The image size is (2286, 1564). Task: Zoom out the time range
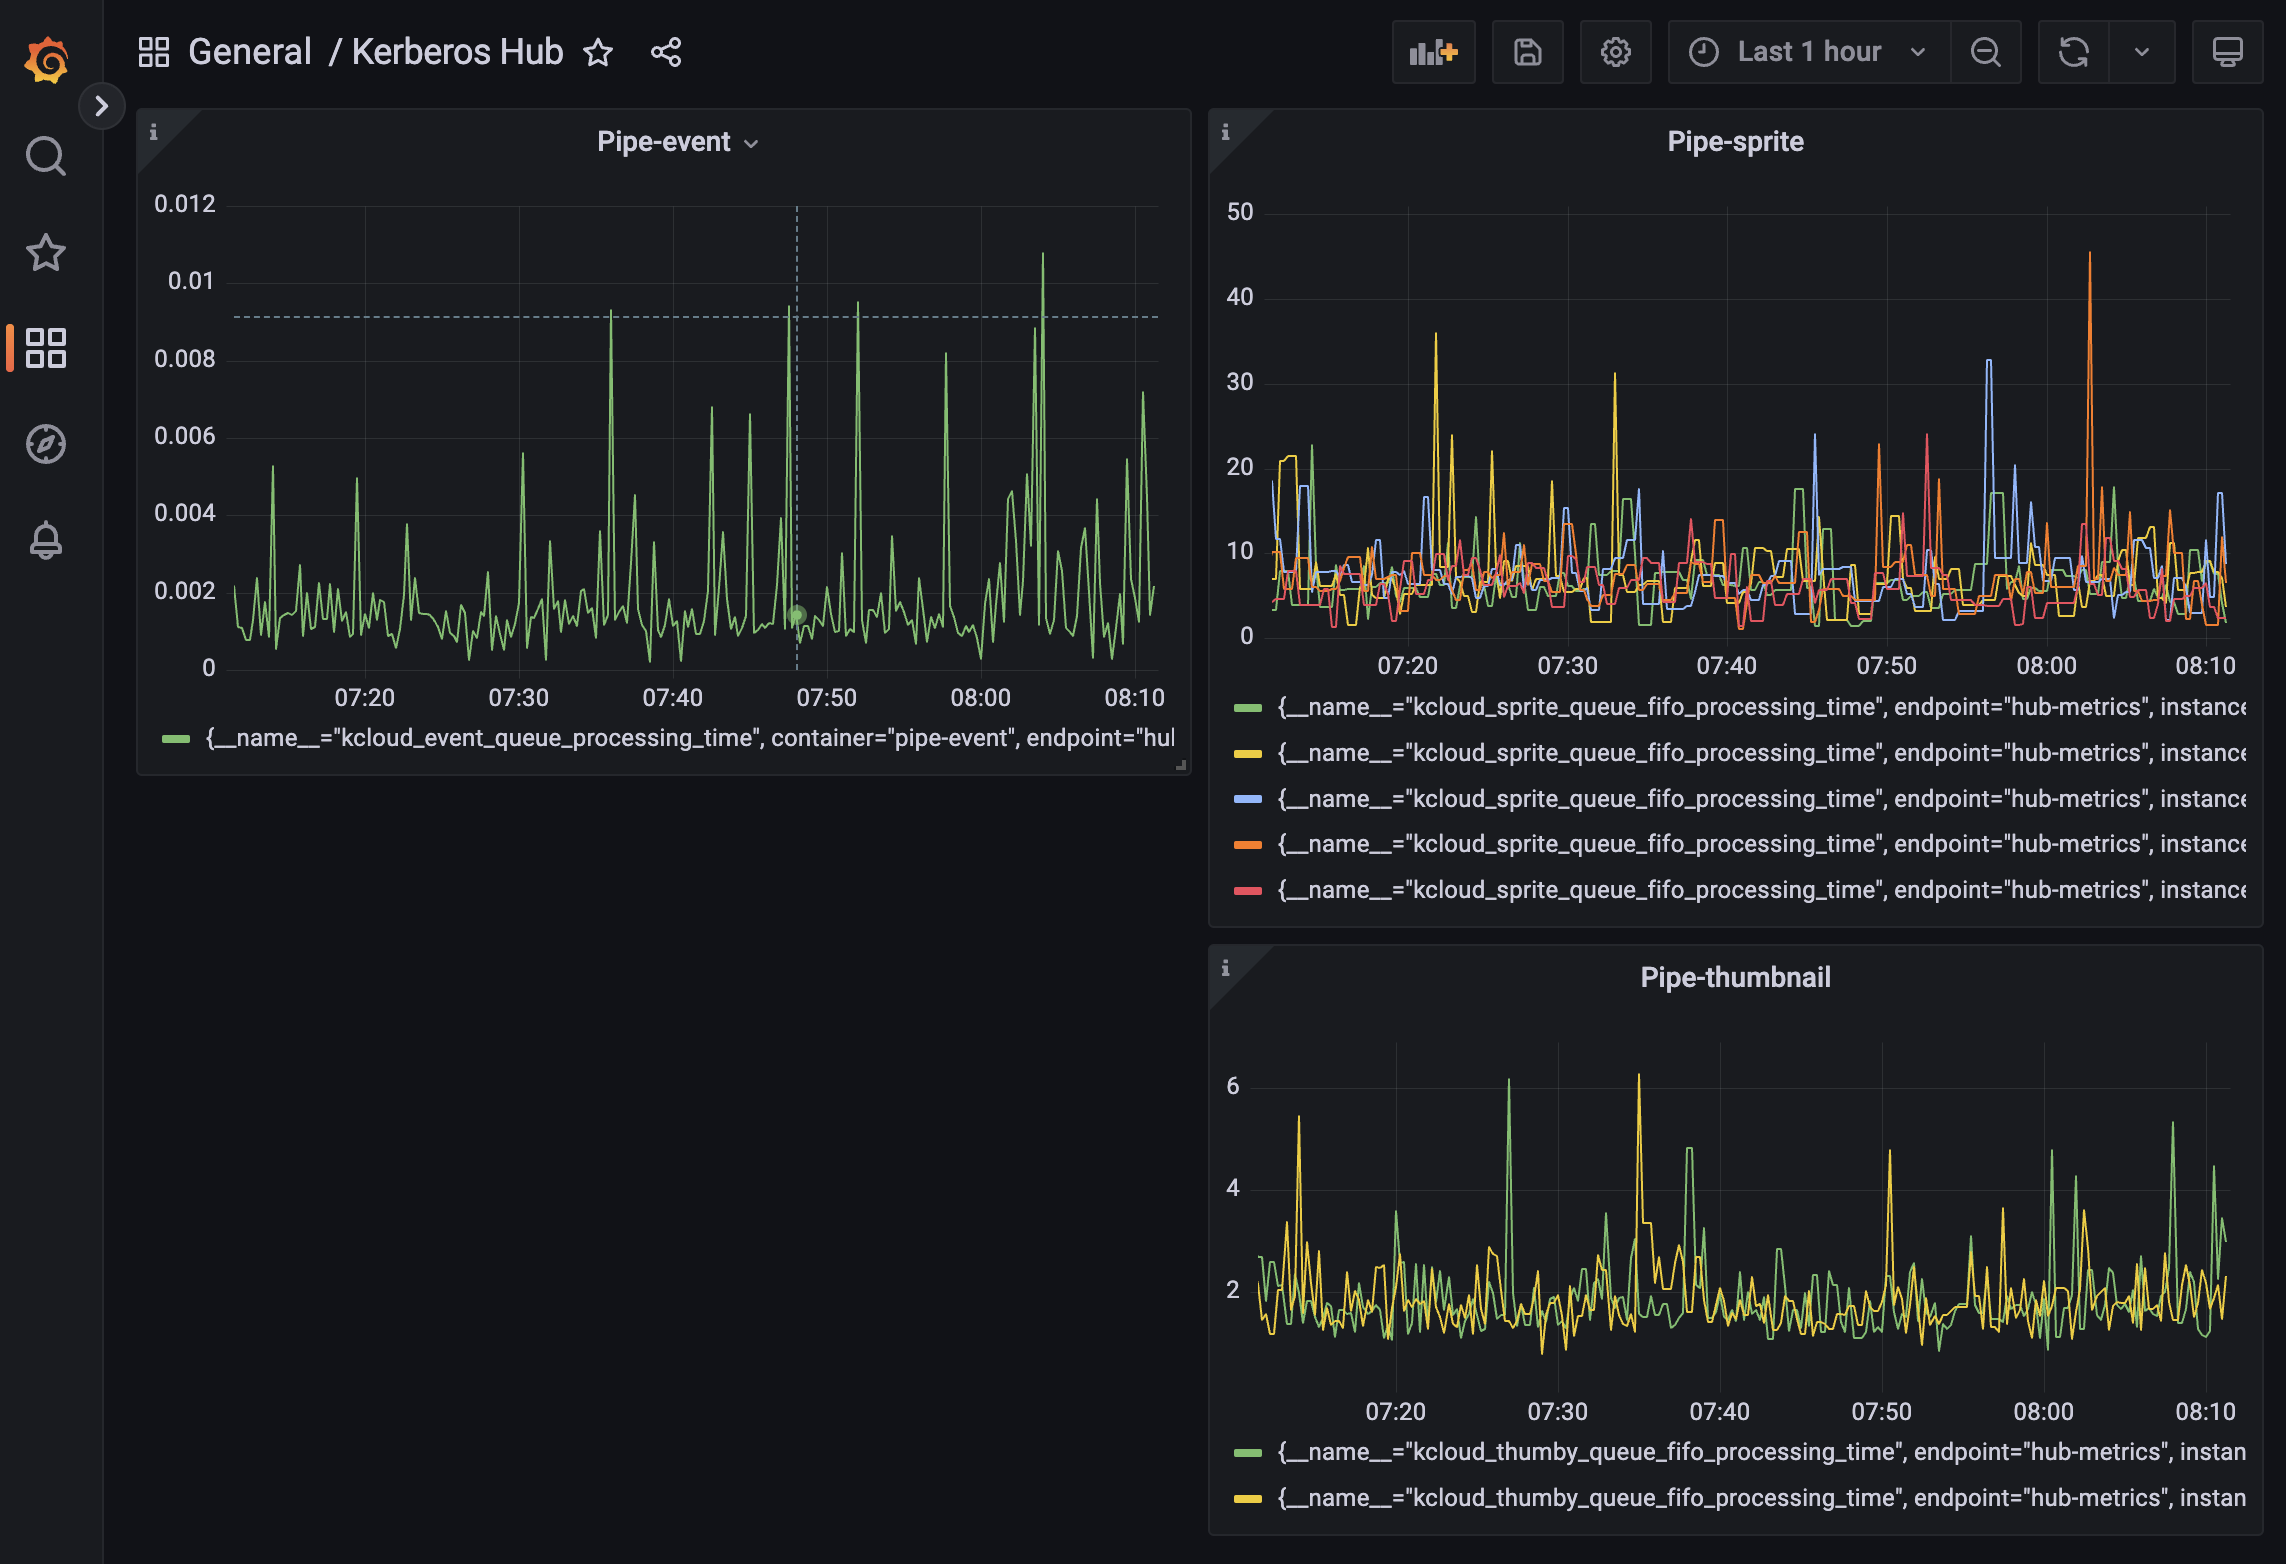coord(1985,52)
